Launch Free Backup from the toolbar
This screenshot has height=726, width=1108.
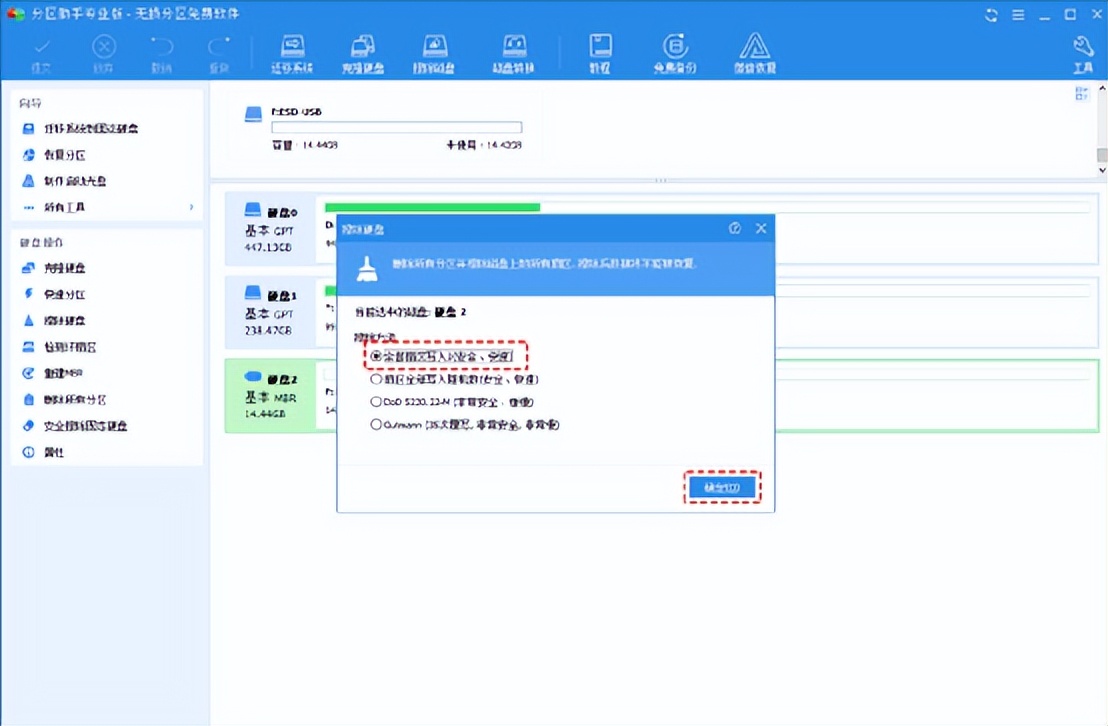(675, 50)
